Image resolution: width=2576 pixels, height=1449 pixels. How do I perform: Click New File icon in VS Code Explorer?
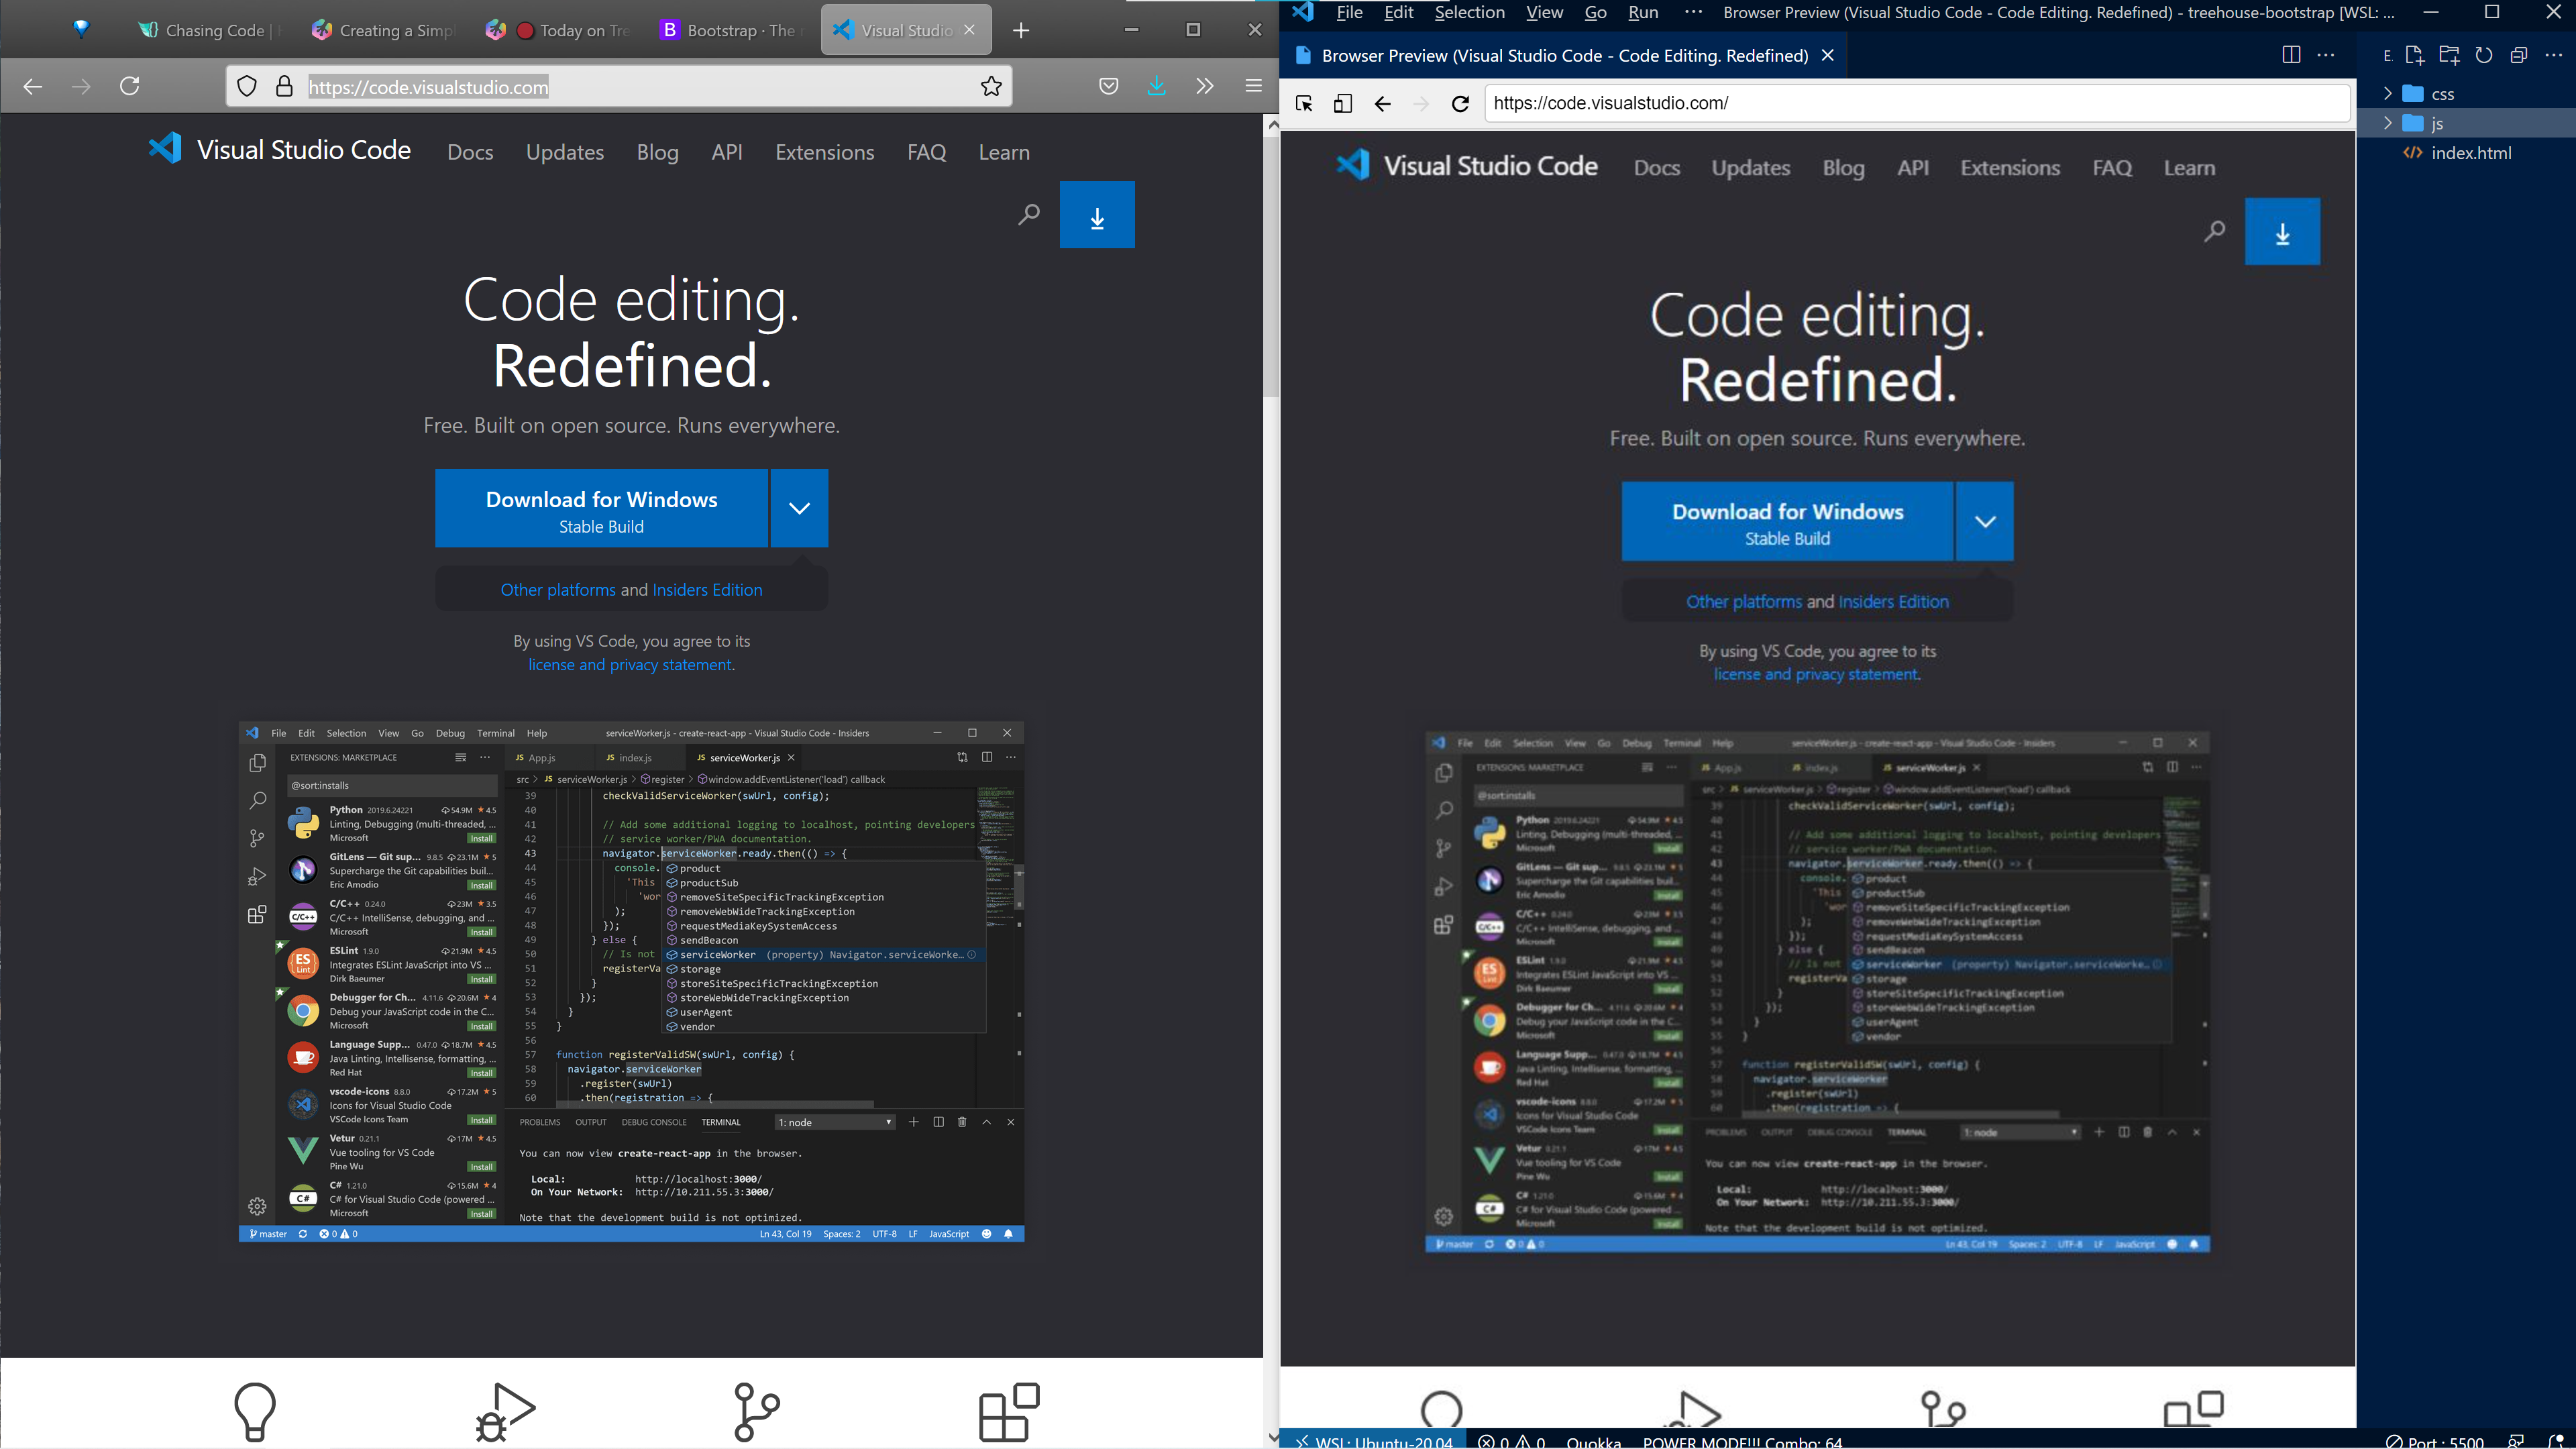(x=2414, y=55)
